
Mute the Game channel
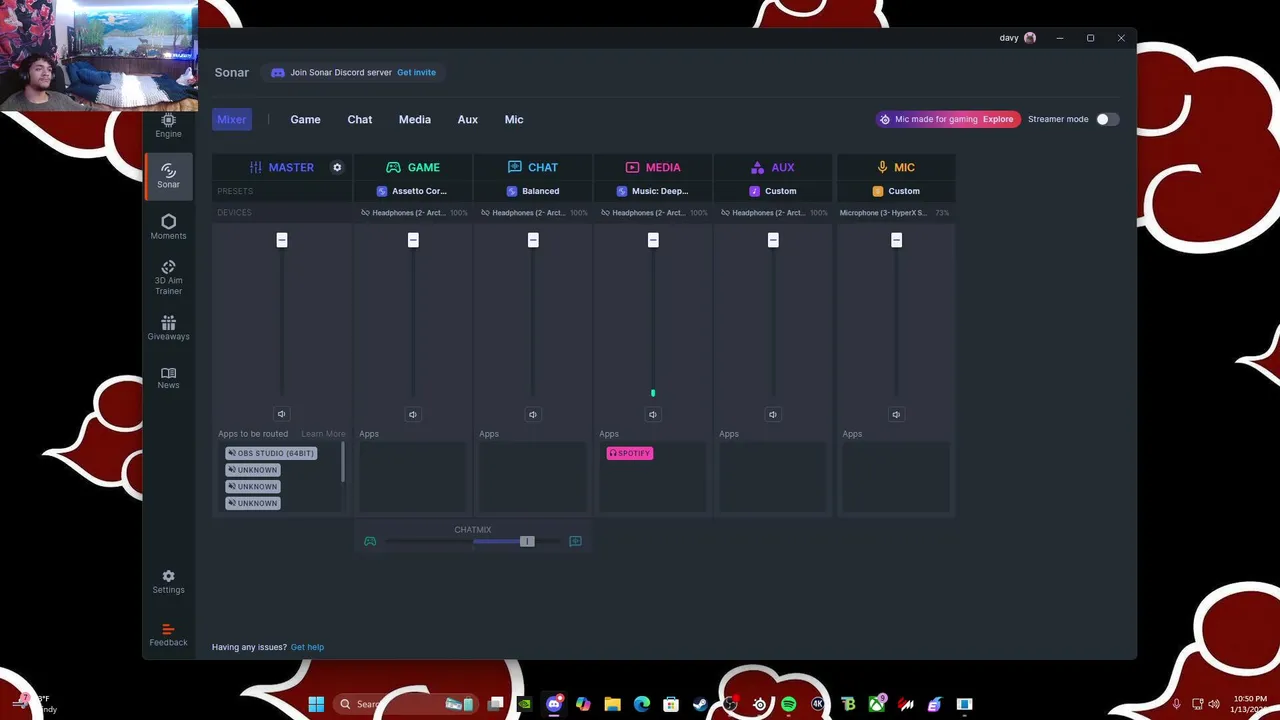pos(413,414)
